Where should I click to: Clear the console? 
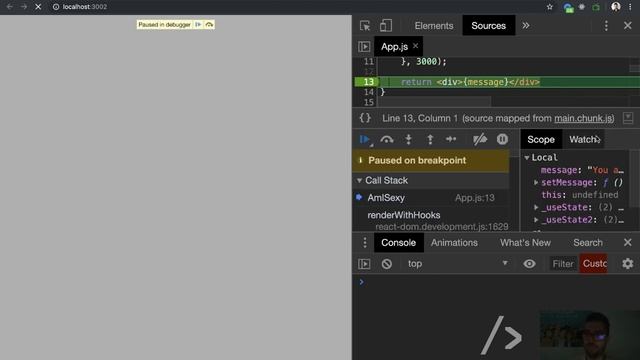coord(387,264)
